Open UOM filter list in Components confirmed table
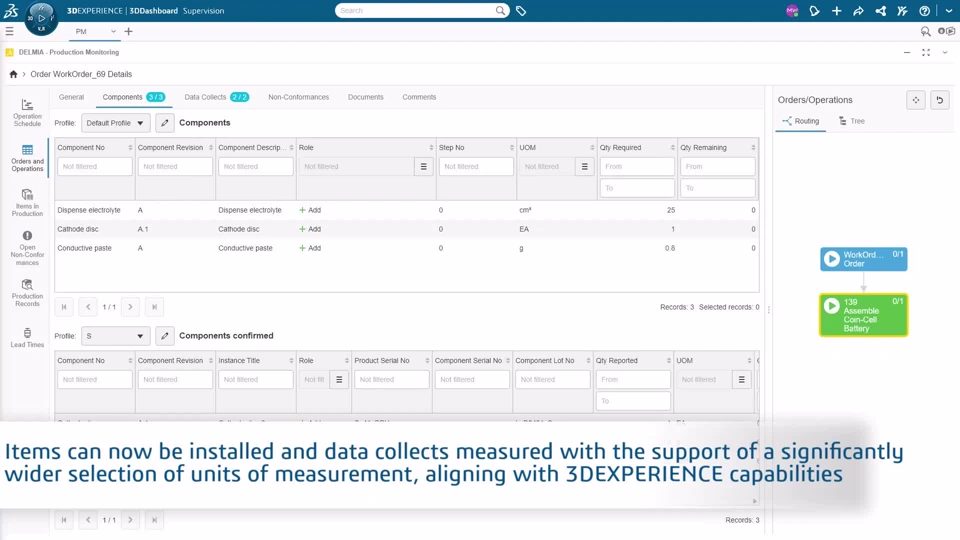The image size is (960, 540). pyautogui.click(x=741, y=380)
